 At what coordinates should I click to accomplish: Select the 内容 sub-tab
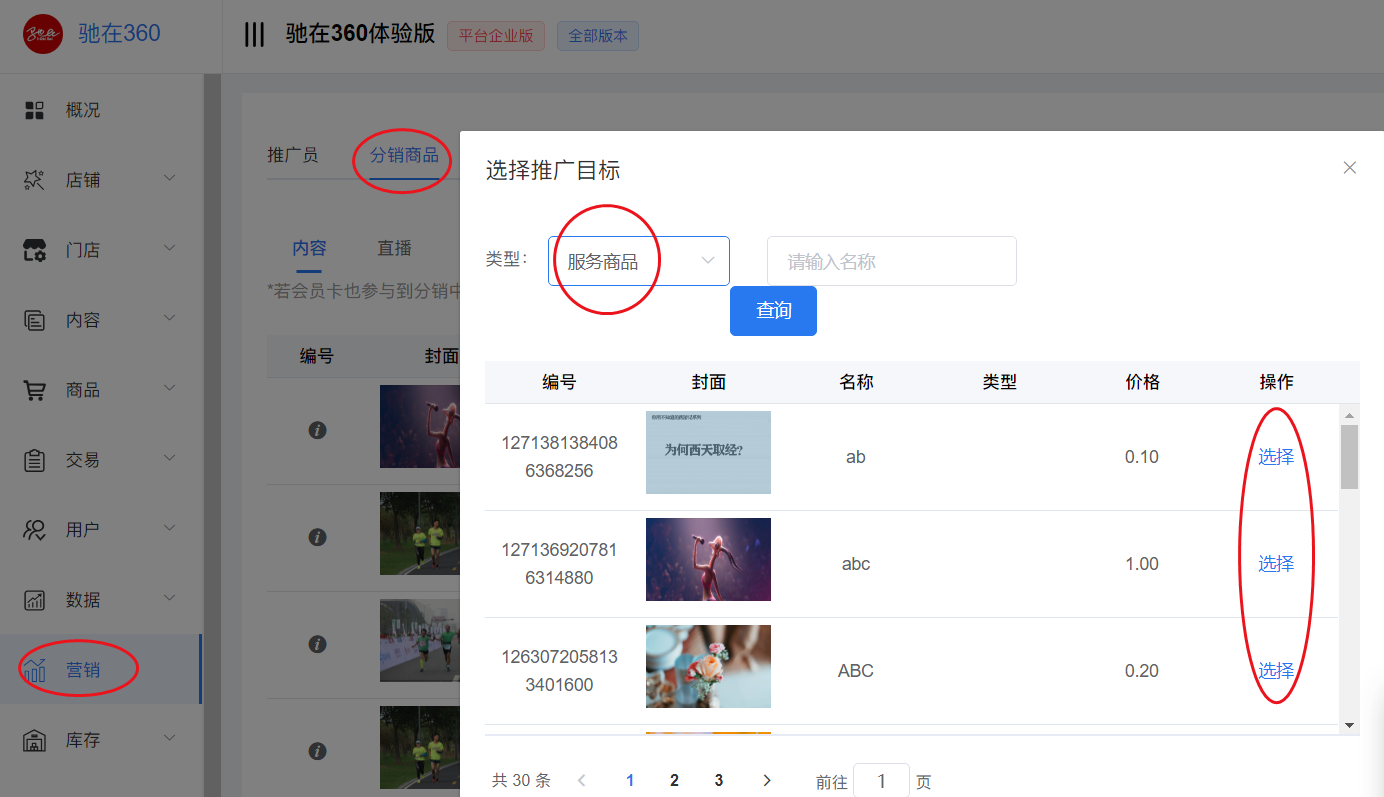[x=309, y=248]
